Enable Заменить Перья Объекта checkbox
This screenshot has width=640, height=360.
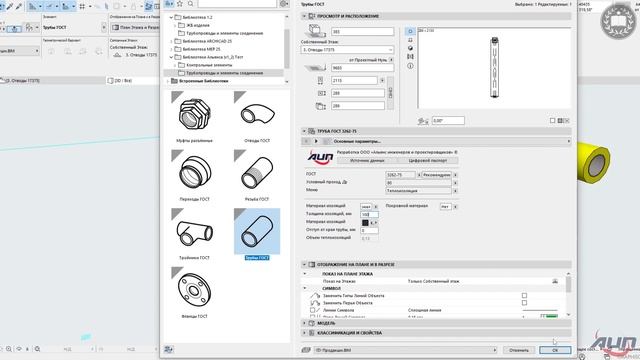coord(524,303)
